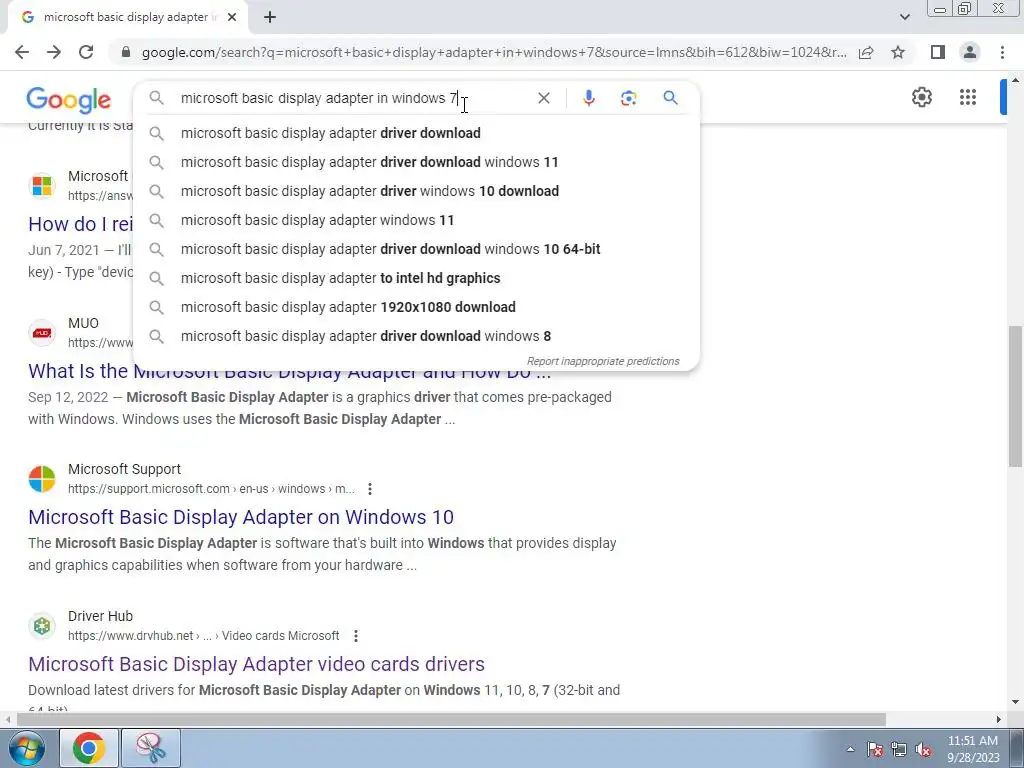Select suggestion 'driver windows 10 download'
1024x768 pixels.
(x=416, y=191)
